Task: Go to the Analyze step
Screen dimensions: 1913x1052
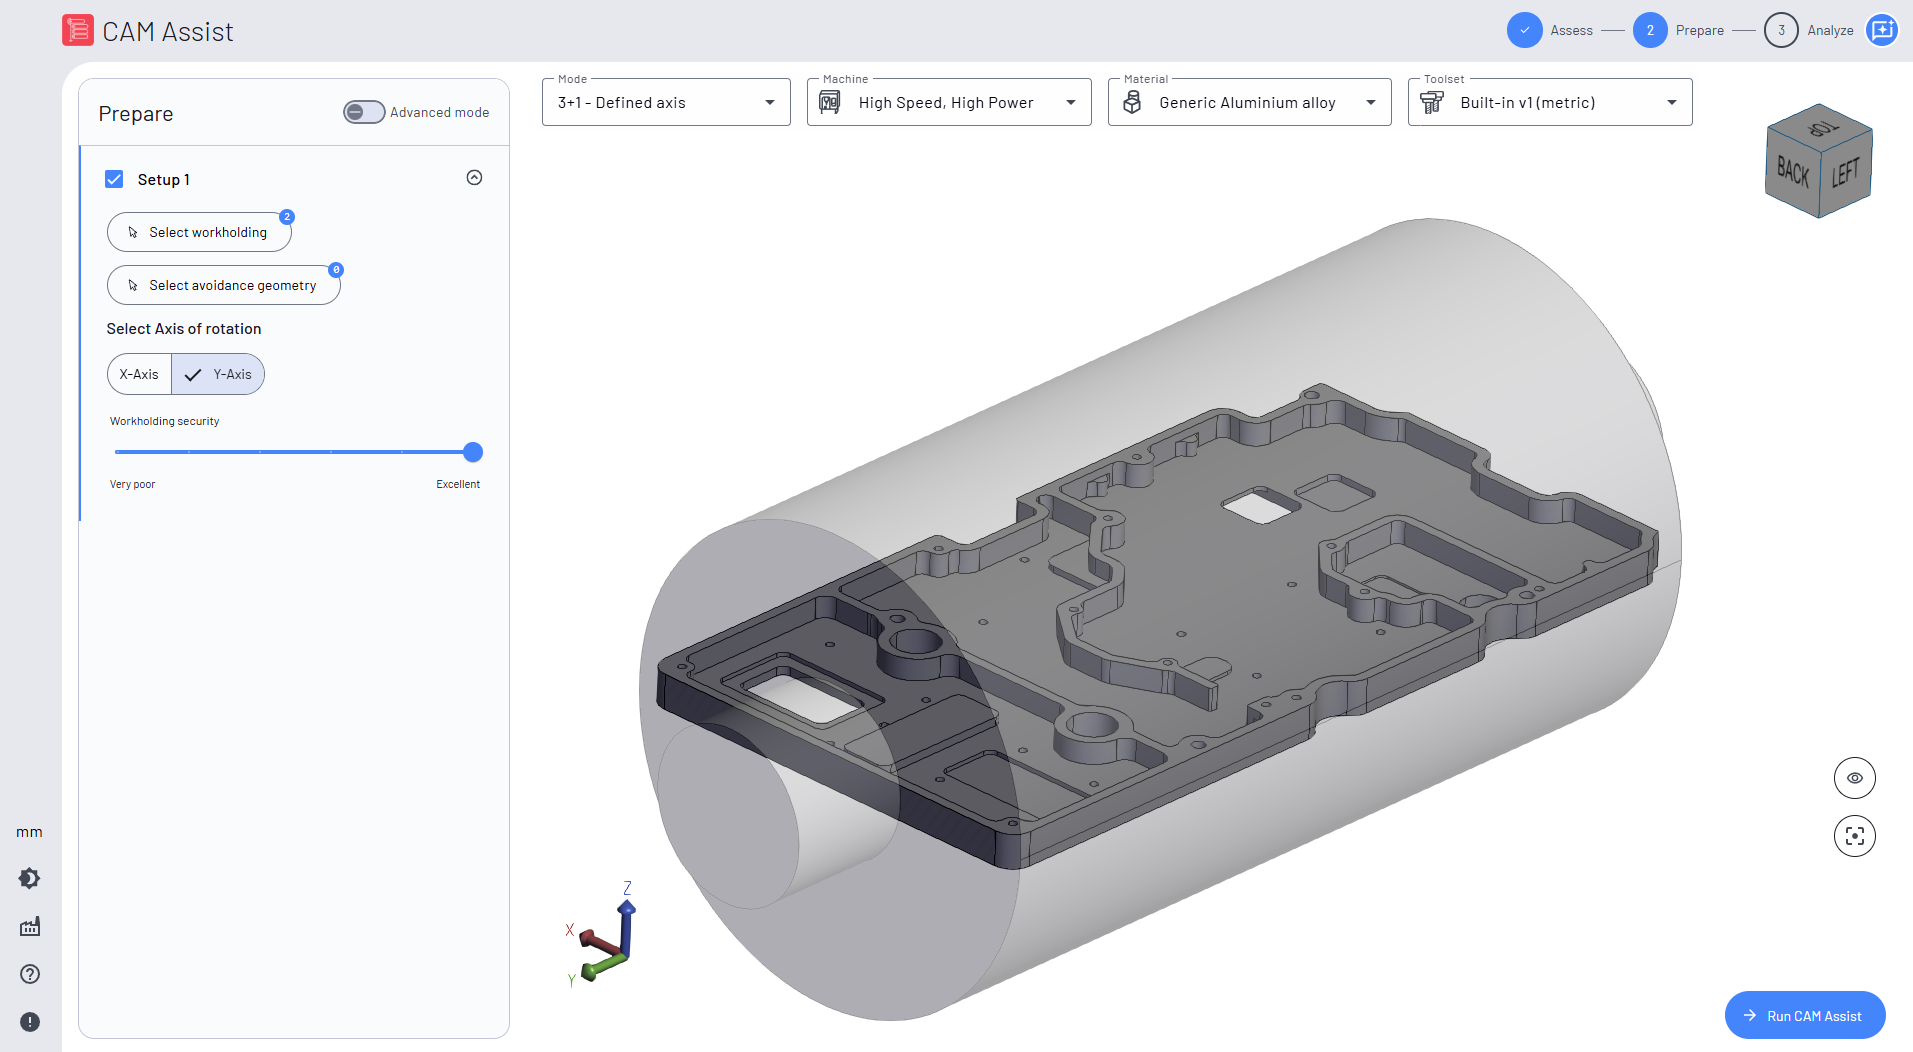Action: (x=1809, y=30)
